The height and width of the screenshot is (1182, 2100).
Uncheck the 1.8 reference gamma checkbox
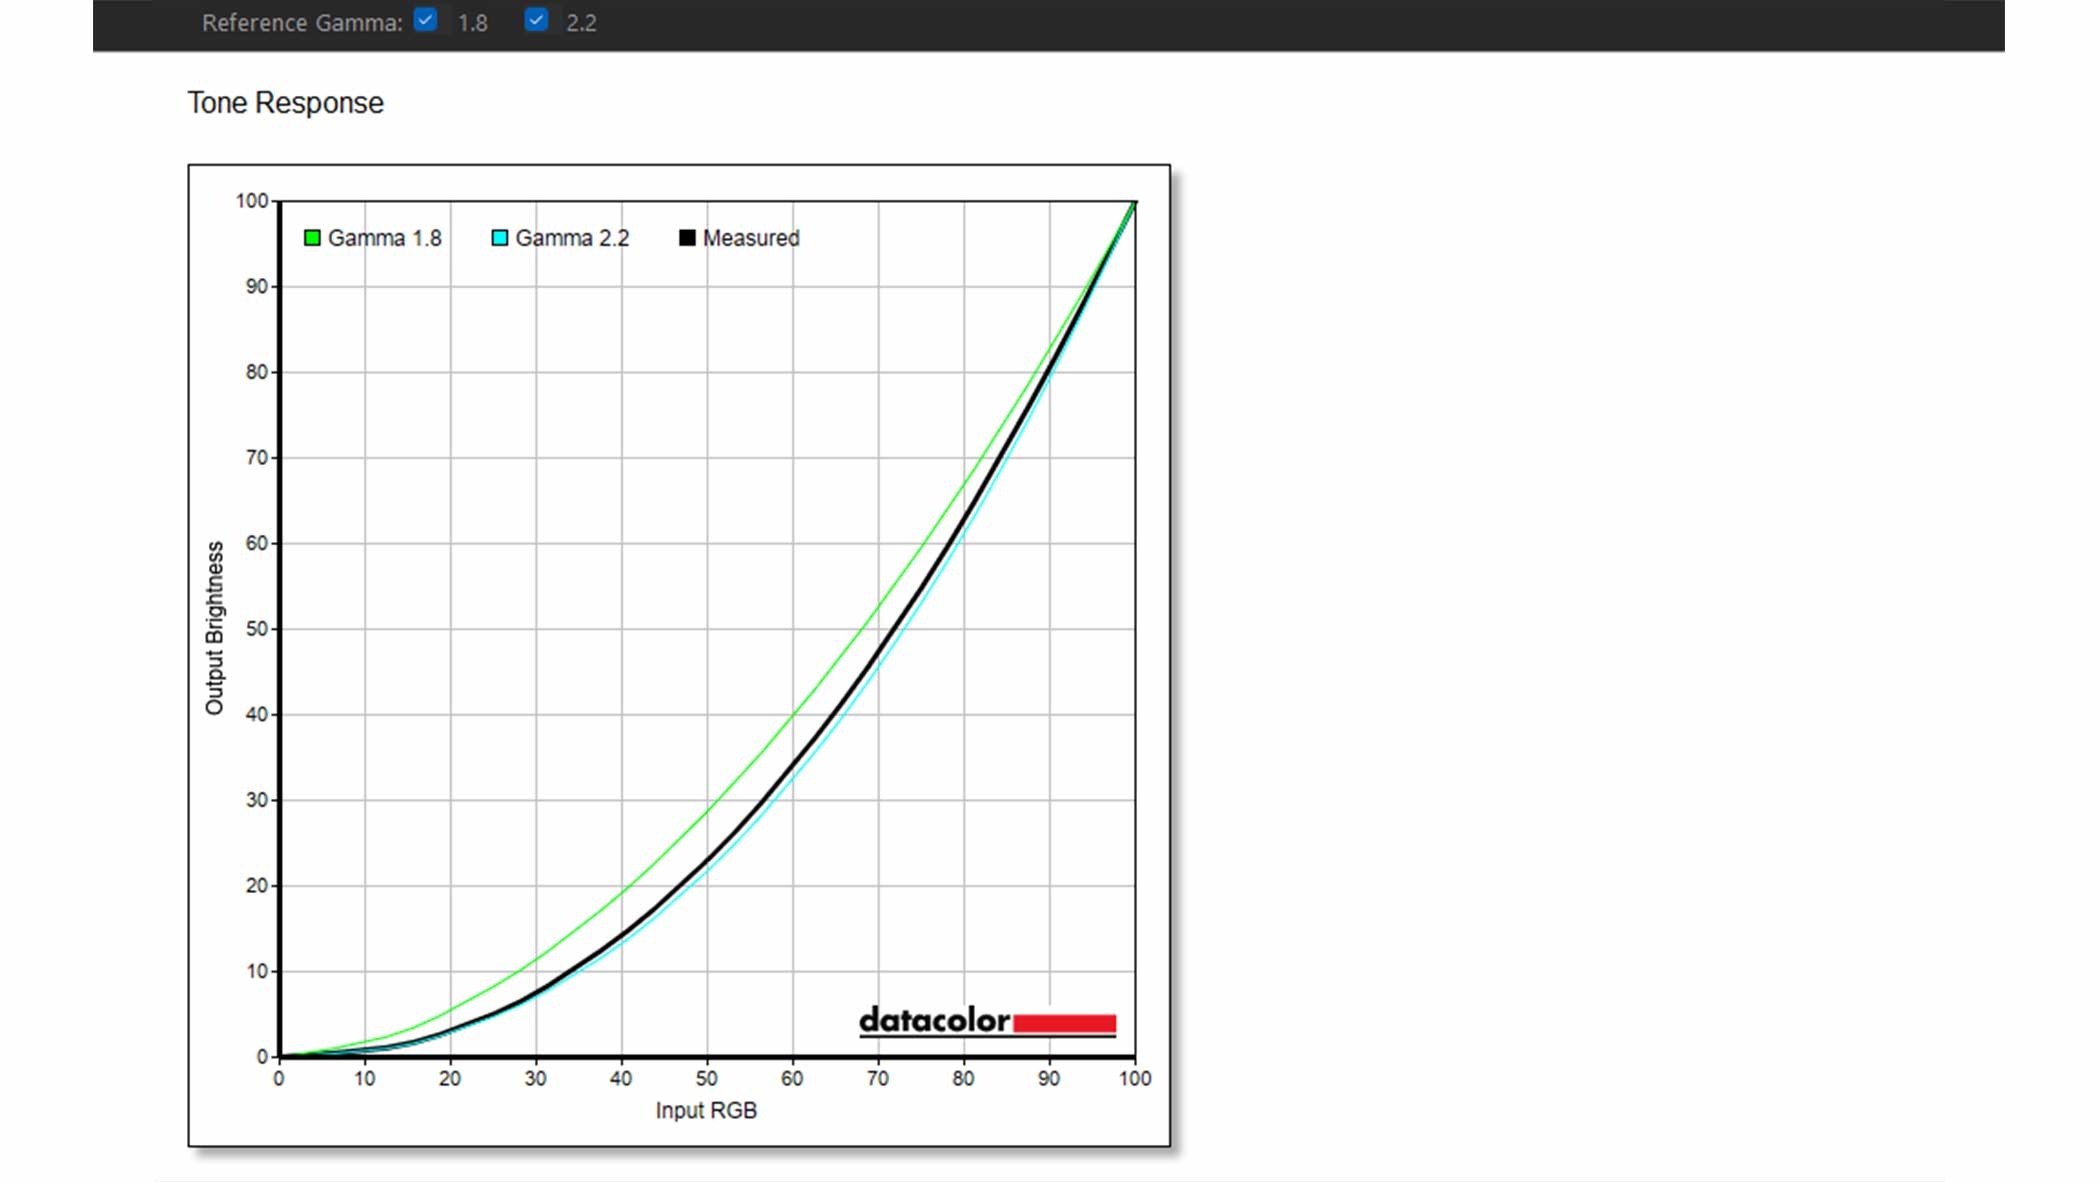pos(426,20)
